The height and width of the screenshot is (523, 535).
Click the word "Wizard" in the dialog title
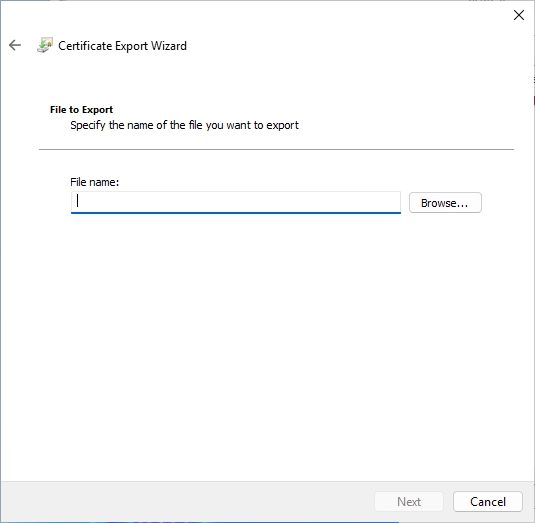coord(169,46)
